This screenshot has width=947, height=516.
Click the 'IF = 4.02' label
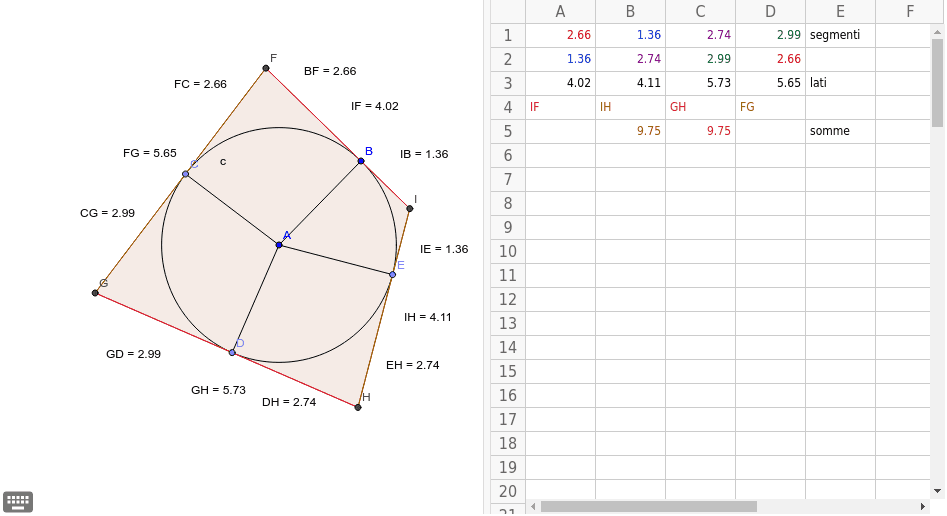point(374,106)
